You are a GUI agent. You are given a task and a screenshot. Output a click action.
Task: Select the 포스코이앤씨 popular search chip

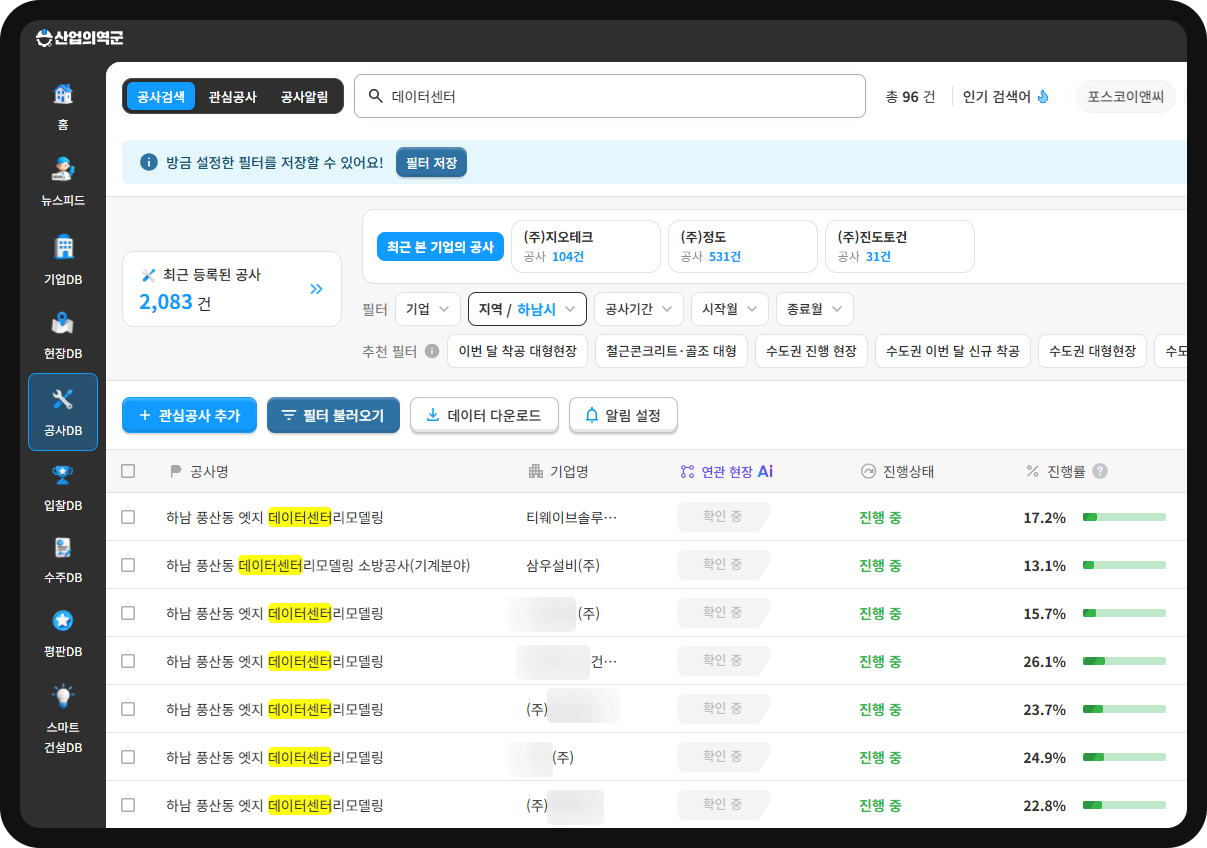tap(1126, 97)
